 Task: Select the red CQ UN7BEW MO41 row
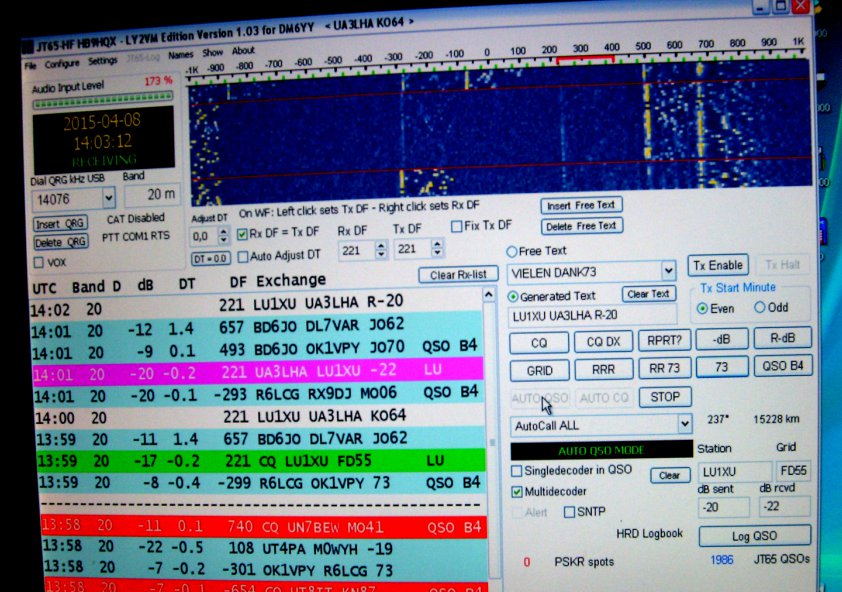[264, 527]
